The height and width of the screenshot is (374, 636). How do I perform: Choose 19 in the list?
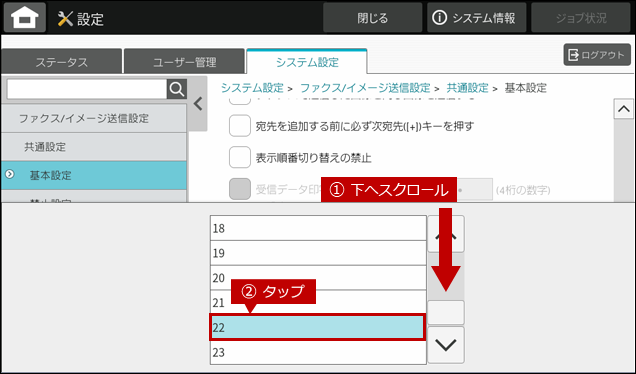318,253
